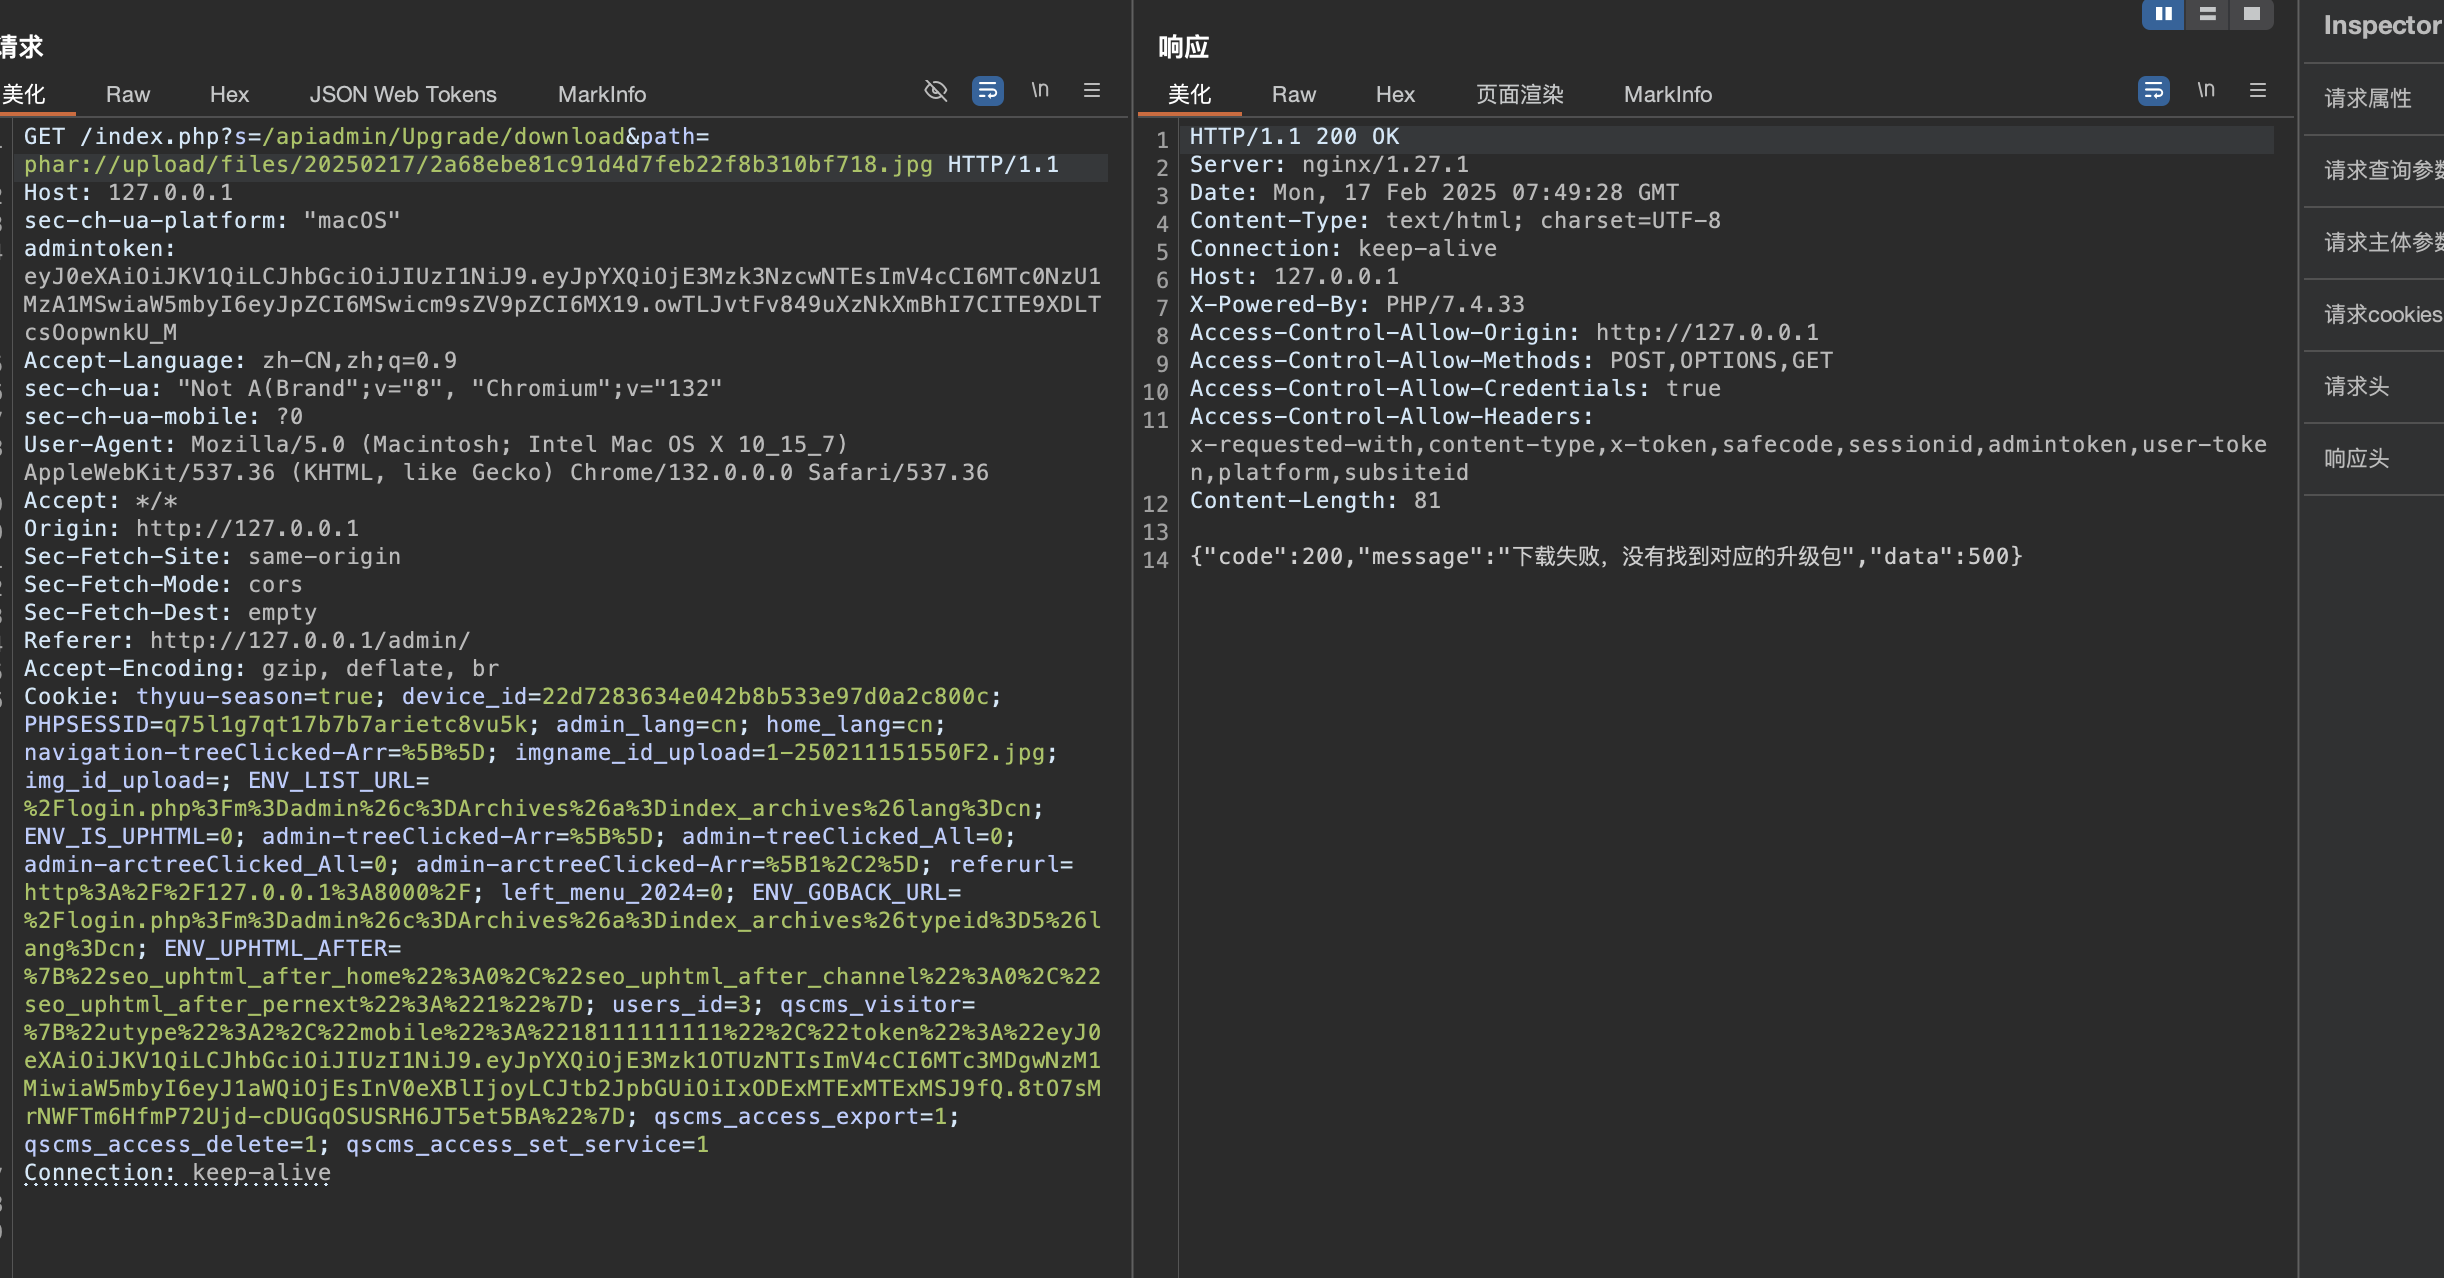Click JSON response body with 下载失败 message
This screenshot has height=1278, width=2444.
tap(1606, 556)
